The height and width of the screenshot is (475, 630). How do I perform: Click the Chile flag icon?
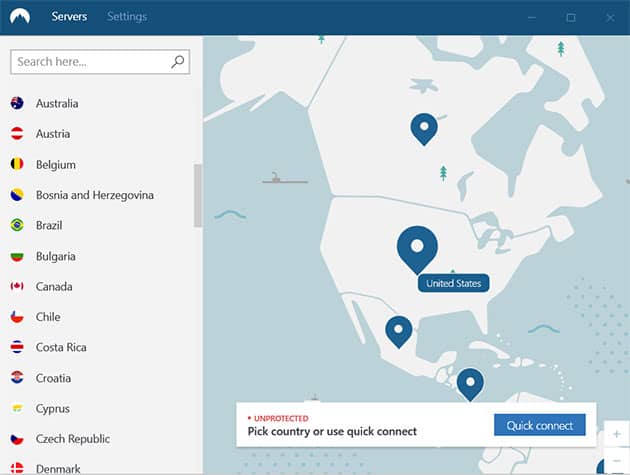pos(17,317)
